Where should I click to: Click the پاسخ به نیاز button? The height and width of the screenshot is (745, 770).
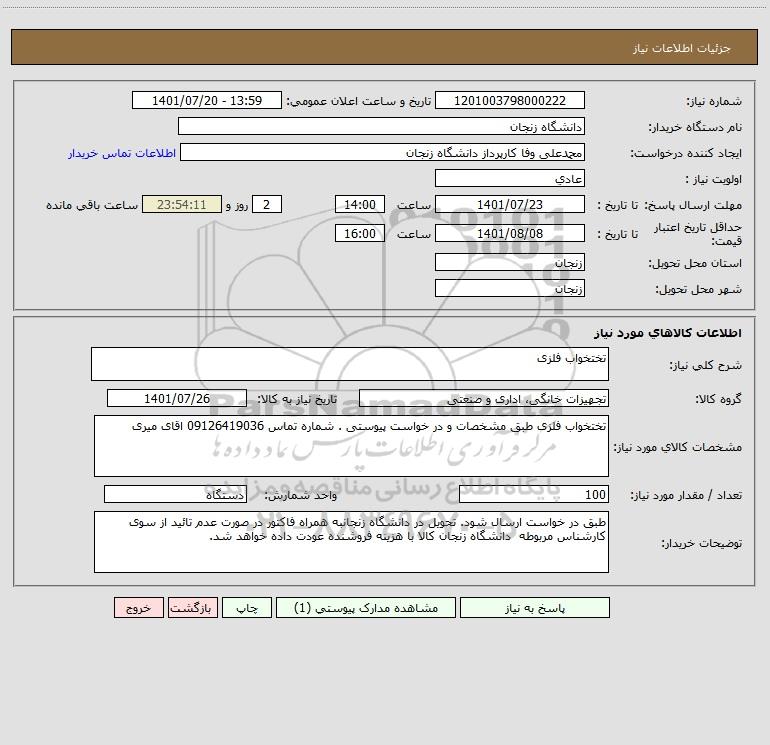(535, 607)
